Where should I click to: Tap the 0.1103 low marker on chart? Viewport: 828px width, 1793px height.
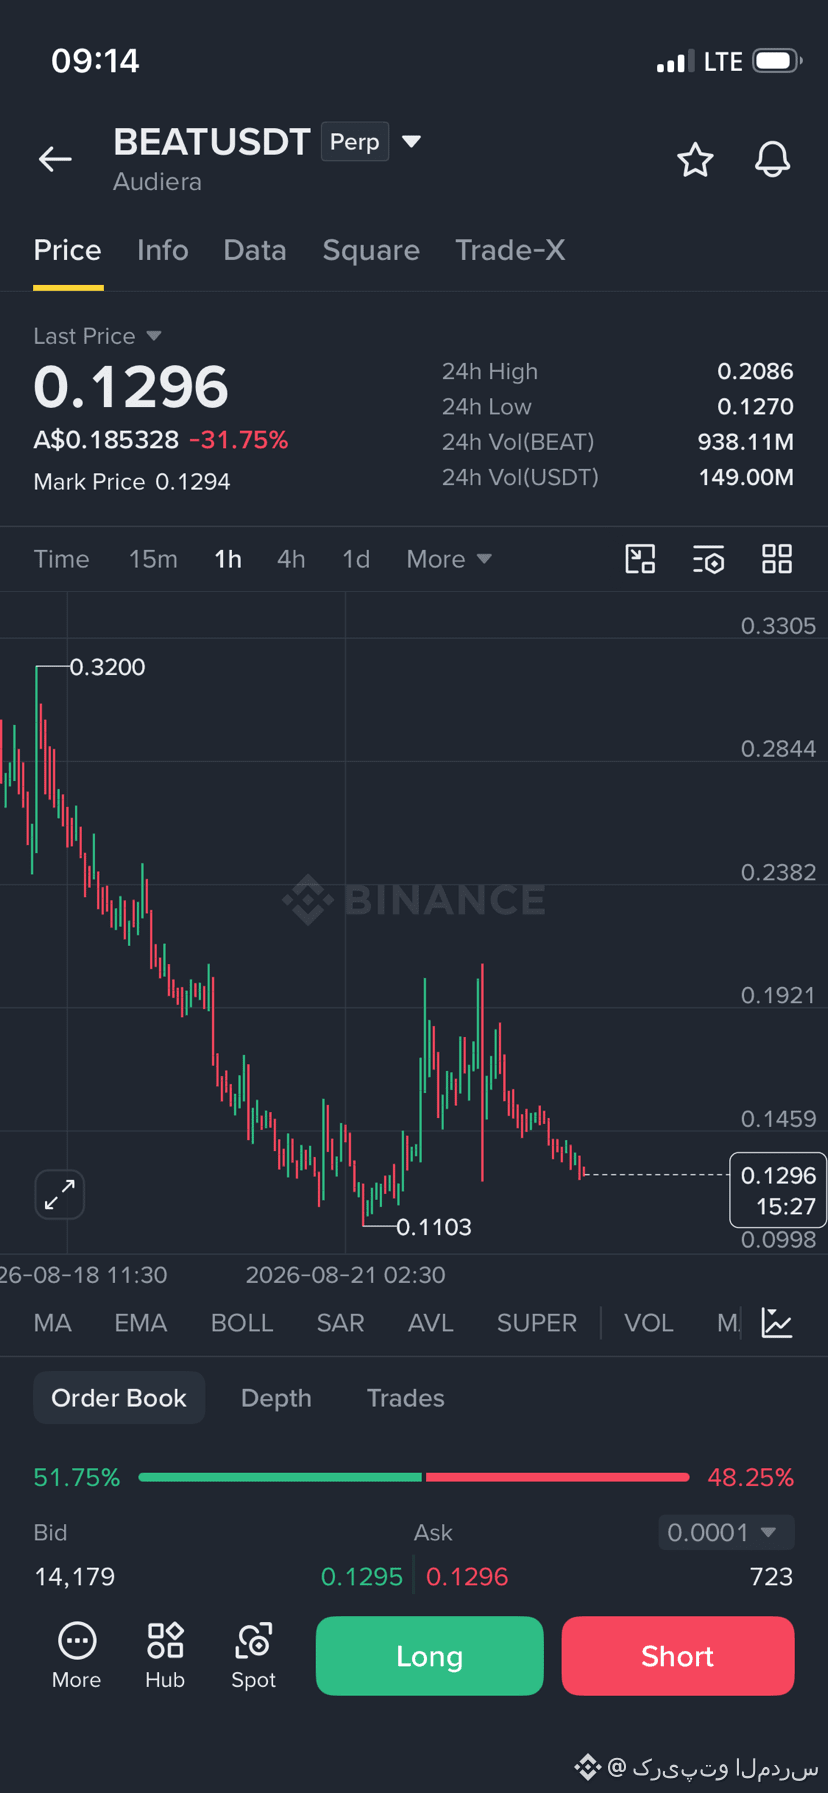pyautogui.click(x=433, y=1227)
